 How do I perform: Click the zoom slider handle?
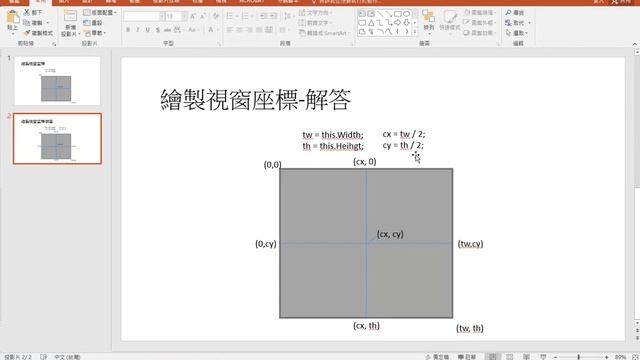pos(578,357)
